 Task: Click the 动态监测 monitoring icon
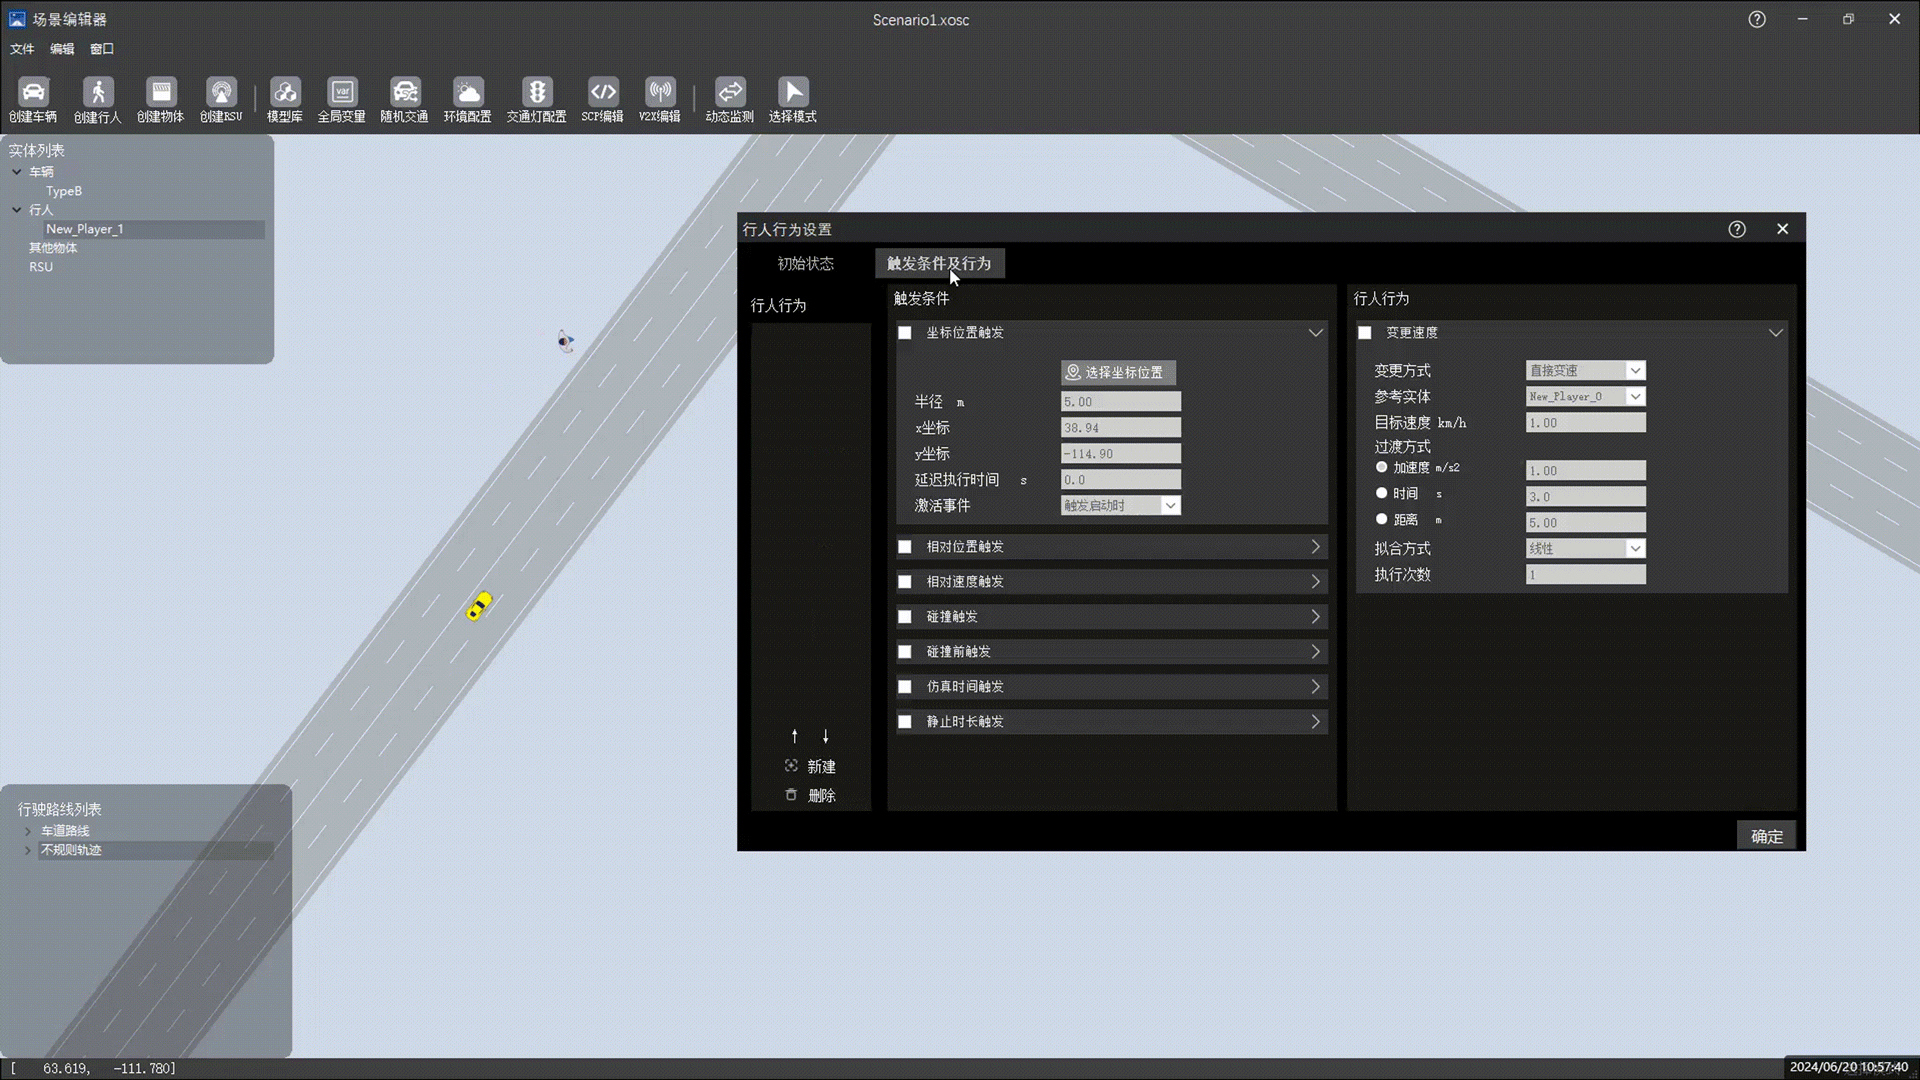pos(729,93)
